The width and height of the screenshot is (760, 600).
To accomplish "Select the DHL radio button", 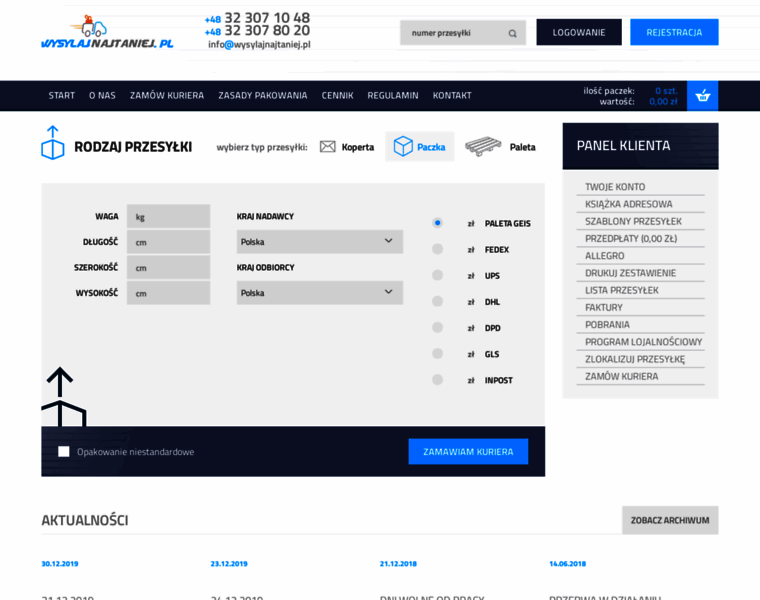I will tap(437, 301).
